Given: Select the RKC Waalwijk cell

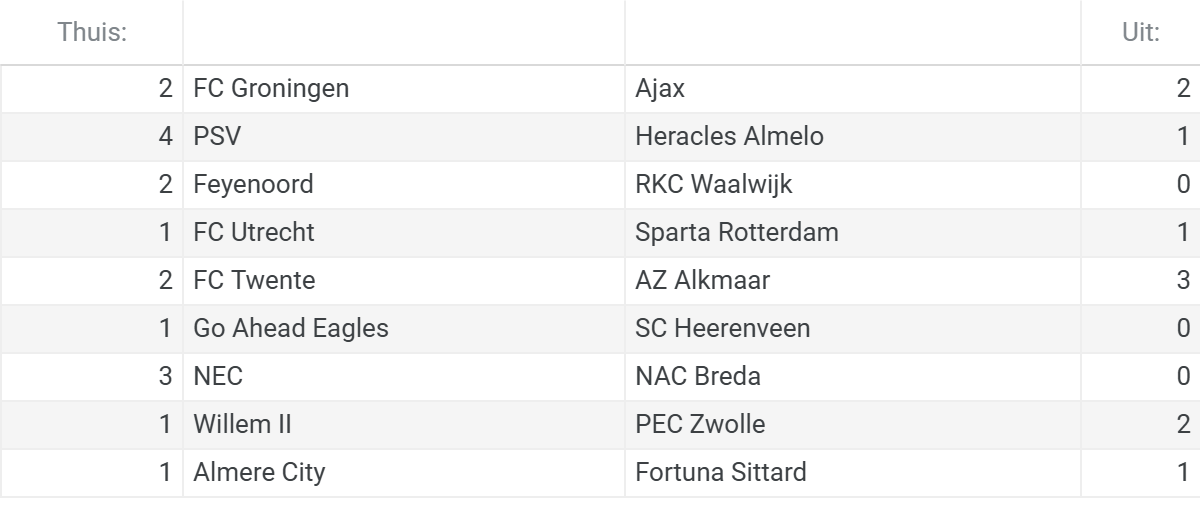Looking at the screenshot, I should [853, 185].
